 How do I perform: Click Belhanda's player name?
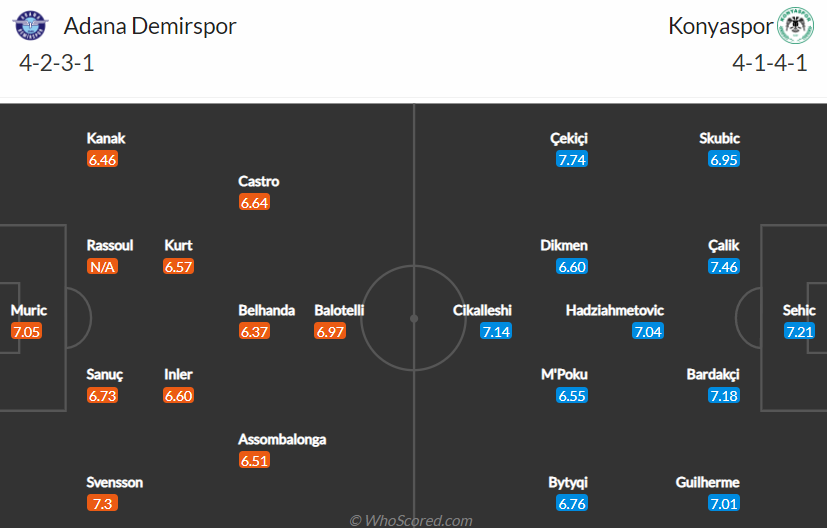tap(266, 310)
